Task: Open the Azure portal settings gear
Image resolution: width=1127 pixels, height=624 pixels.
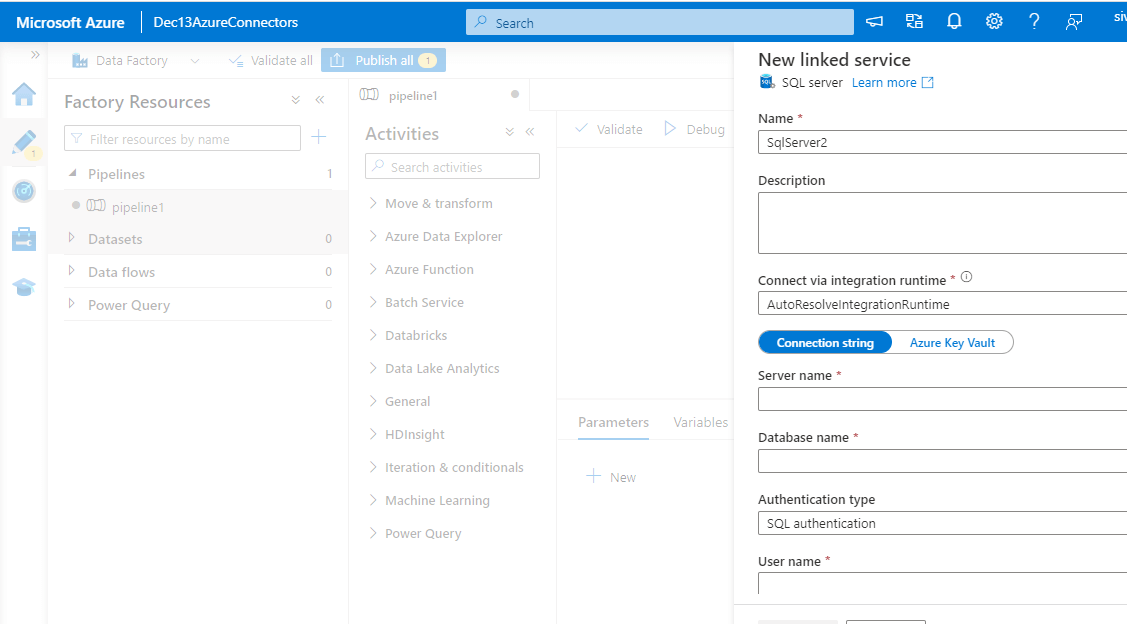Action: coord(993,20)
